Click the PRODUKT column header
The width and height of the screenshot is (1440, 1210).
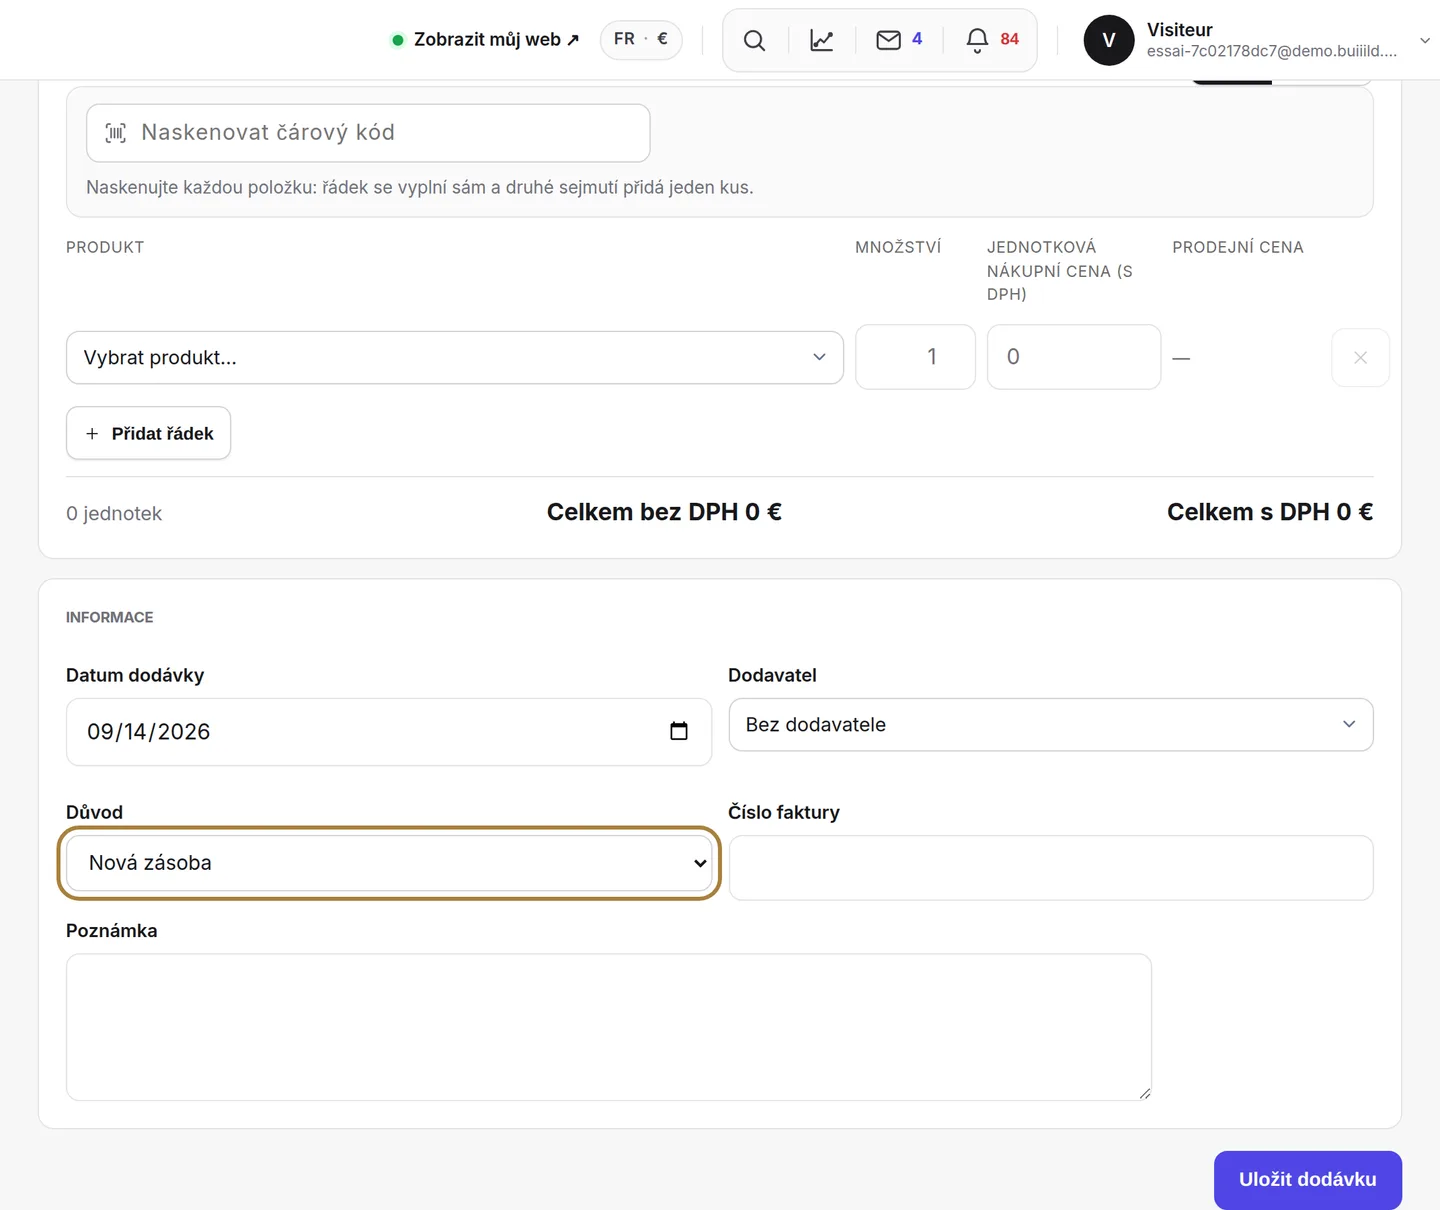pos(105,247)
